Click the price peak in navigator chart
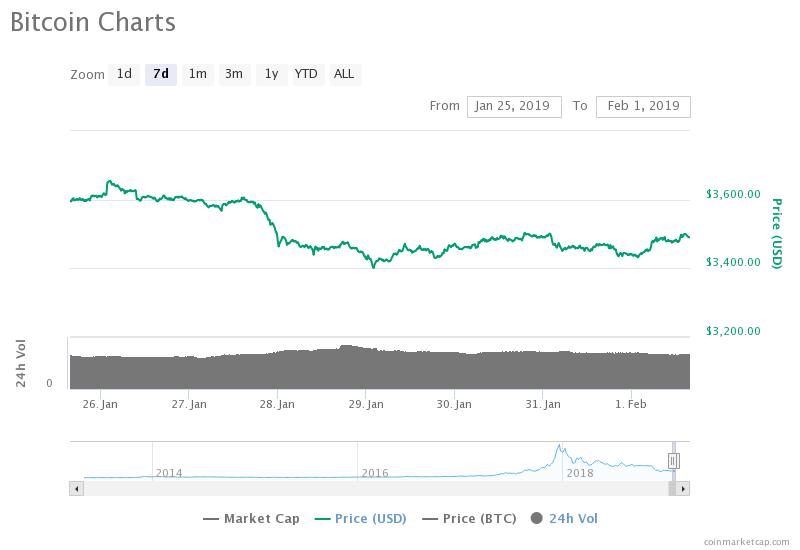Screen dimensions: 800x550 [559, 446]
